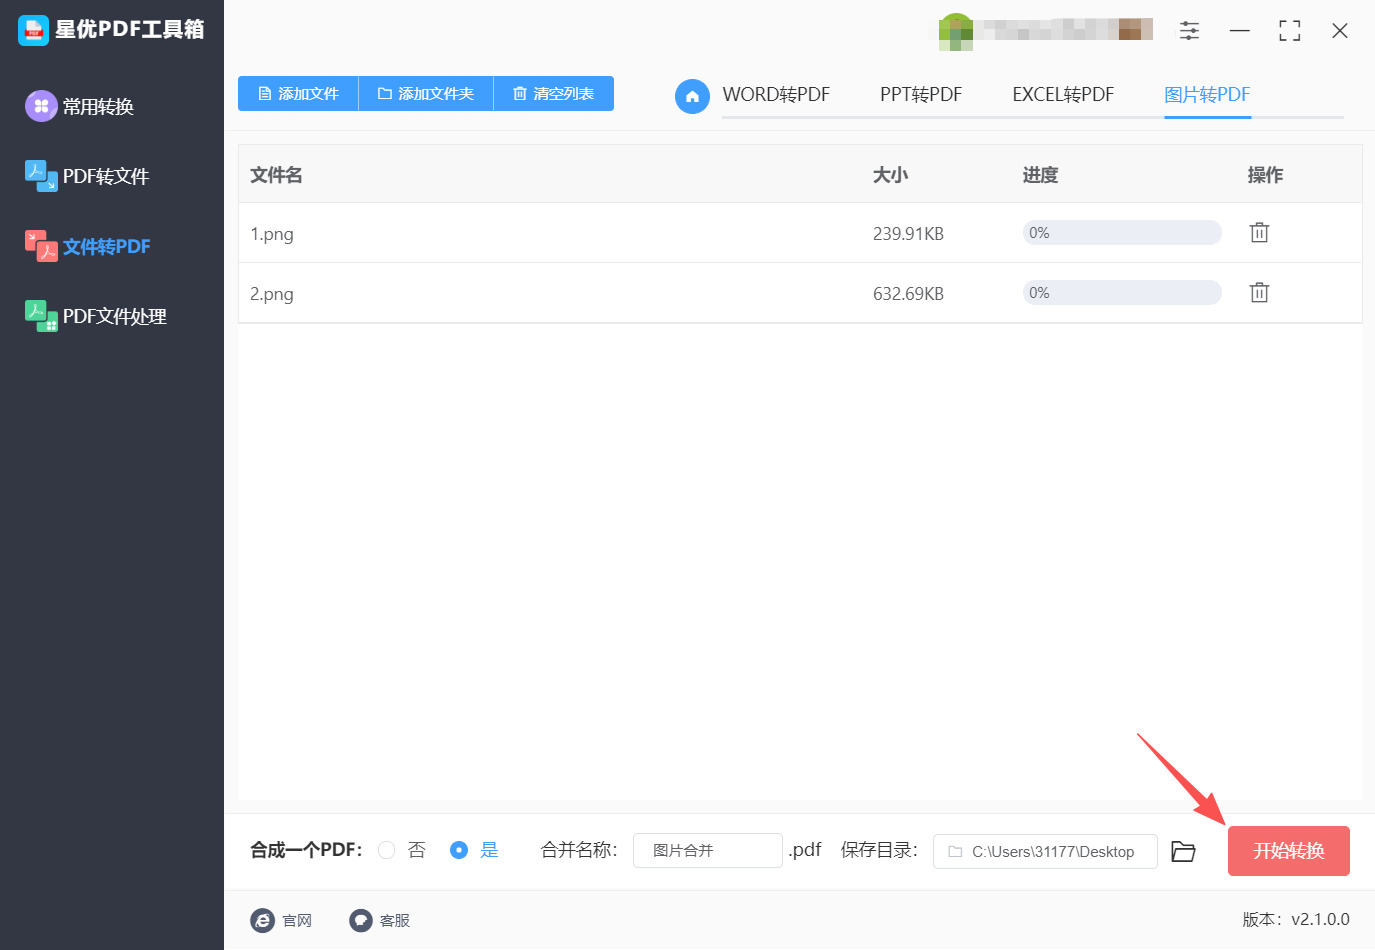Viewport: 1375px width, 950px height.
Task: Switch to the EXCEL转PDF tab
Action: [x=1063, y=95]
